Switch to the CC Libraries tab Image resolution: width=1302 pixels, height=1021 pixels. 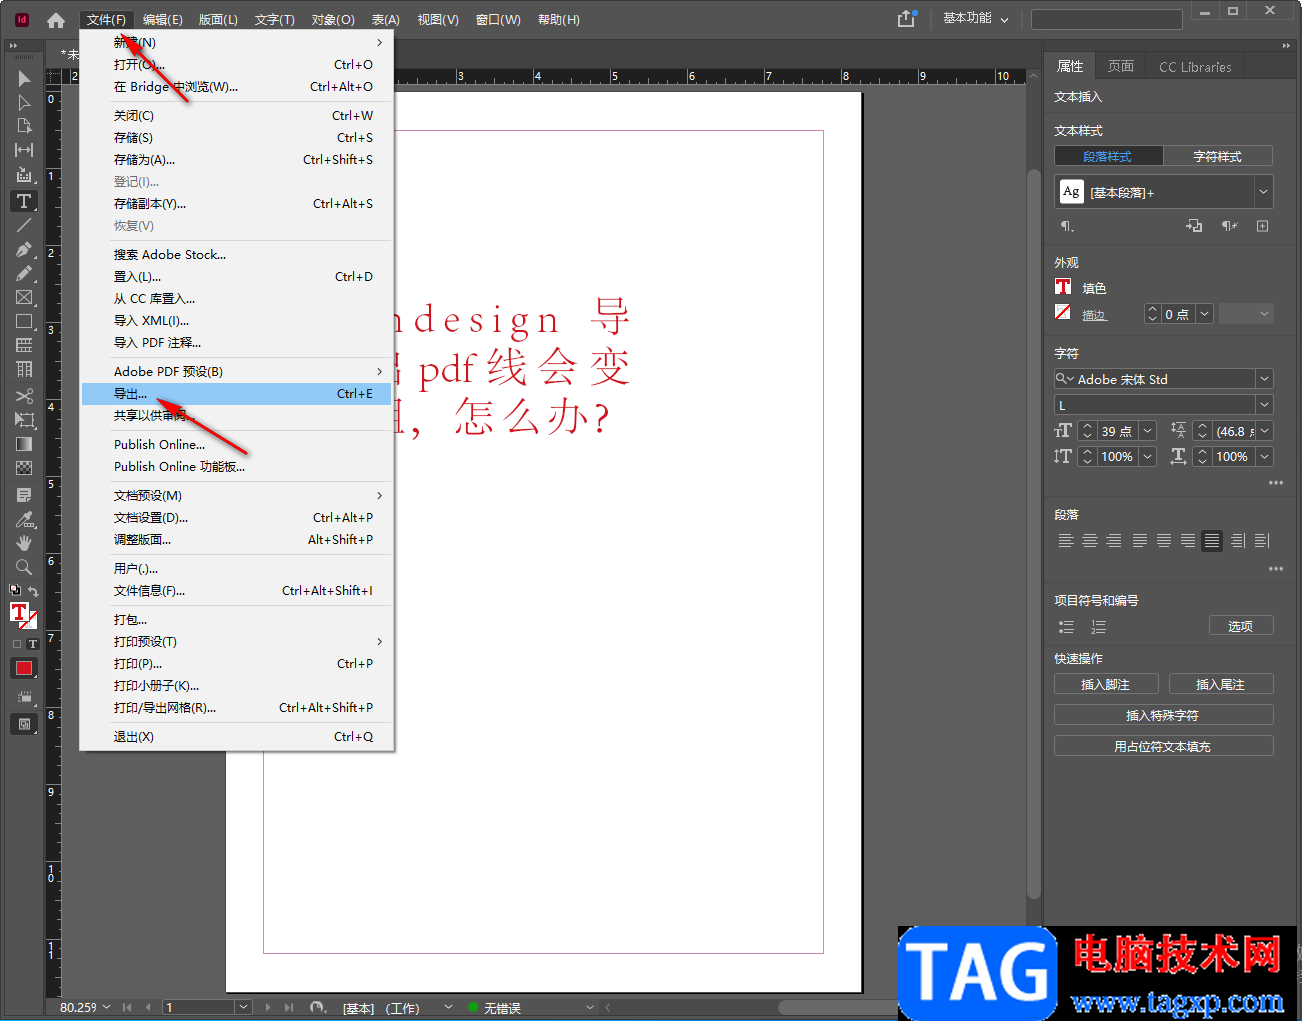(1195, 67)
